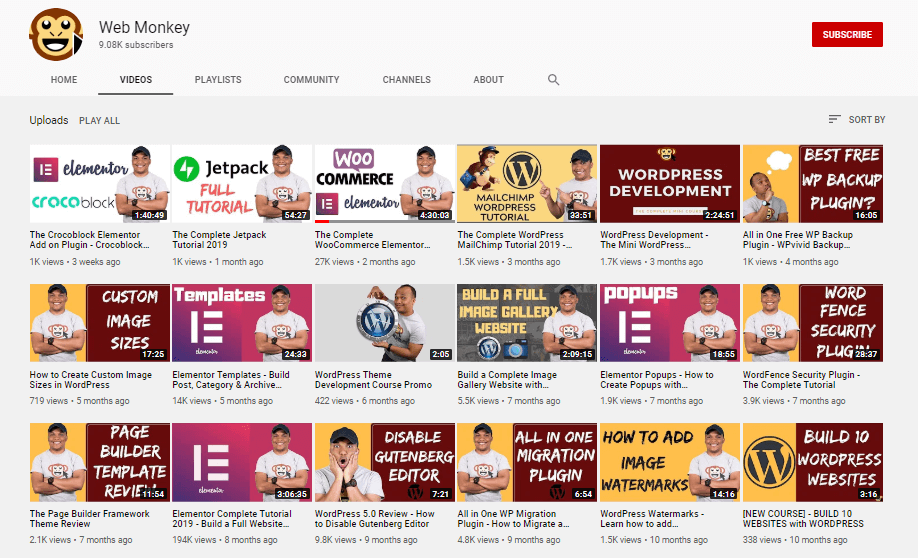Open the Jetpack Full Tutorial thumbnail

(242, 184)
